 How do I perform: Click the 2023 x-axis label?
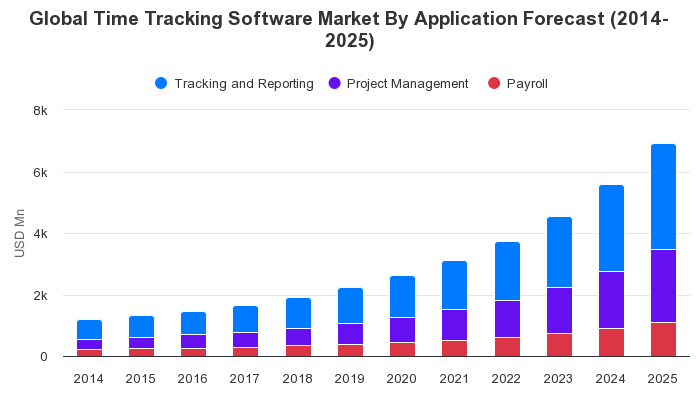558,379
